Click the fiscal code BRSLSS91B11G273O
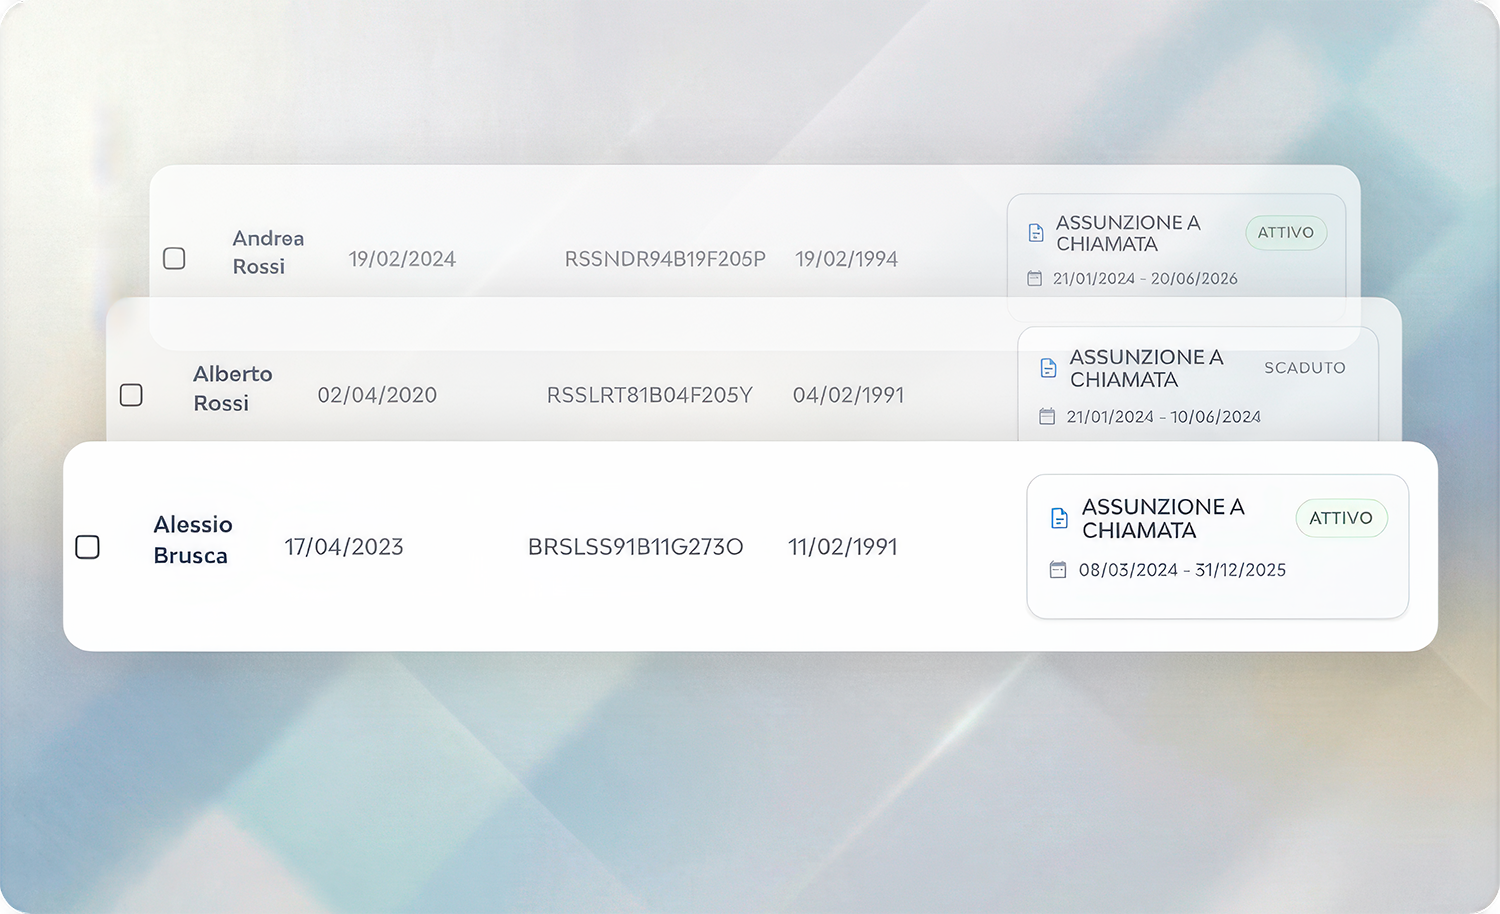 click(x=635, y=547)
